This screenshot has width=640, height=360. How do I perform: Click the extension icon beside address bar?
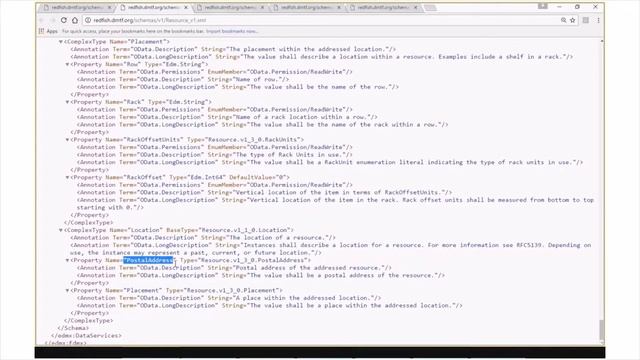click(x=586, y=20)
